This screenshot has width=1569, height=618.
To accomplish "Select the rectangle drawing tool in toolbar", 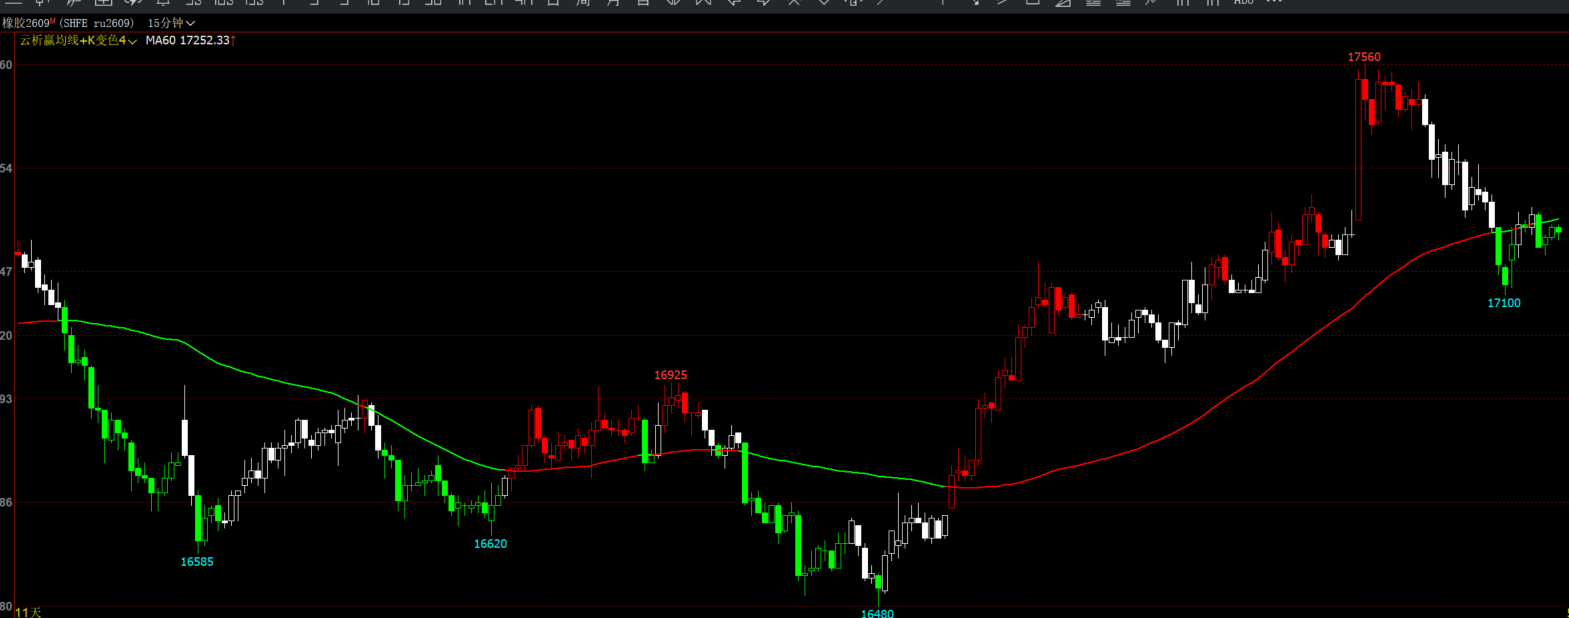I will [x=1033, y=3].
